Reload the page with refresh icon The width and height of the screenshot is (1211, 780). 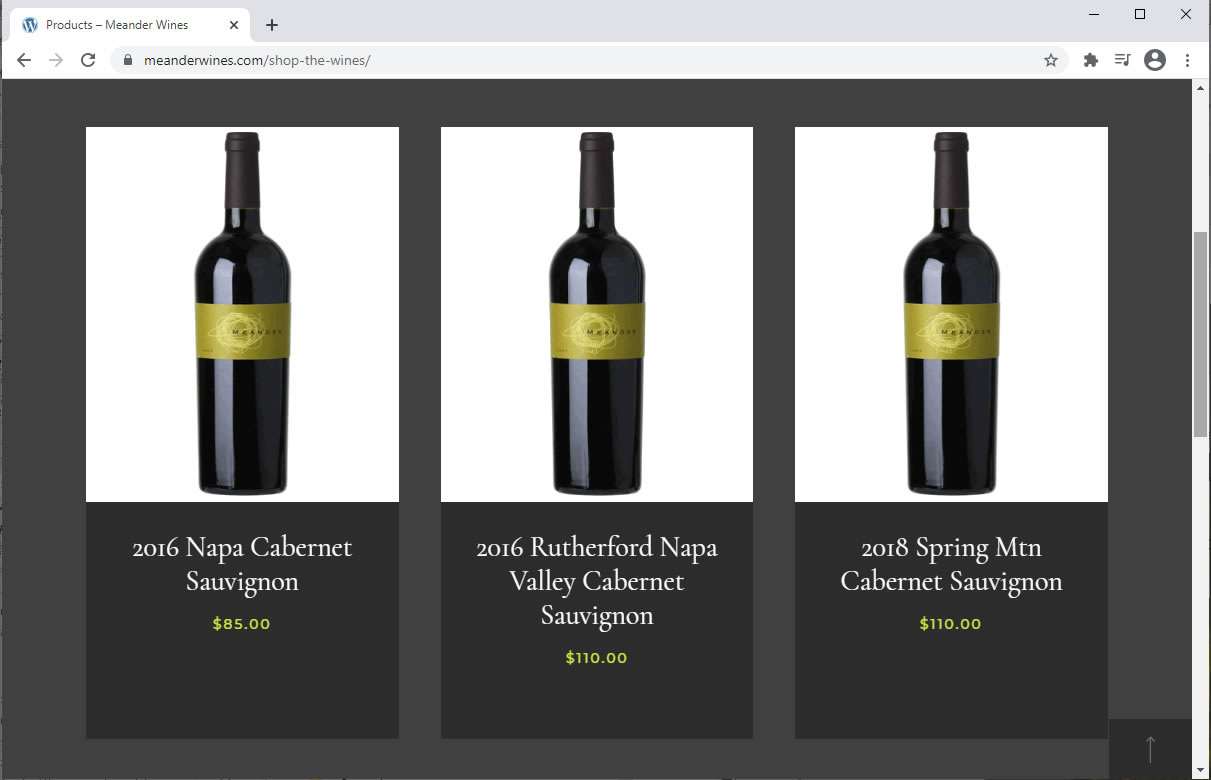(x=88, y=60)
